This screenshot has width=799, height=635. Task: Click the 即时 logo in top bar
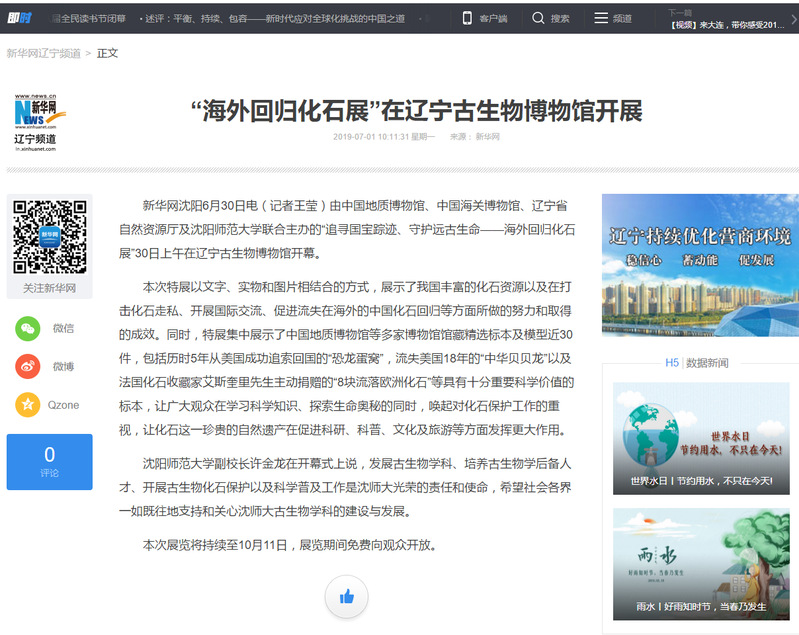tap(19, 17)
